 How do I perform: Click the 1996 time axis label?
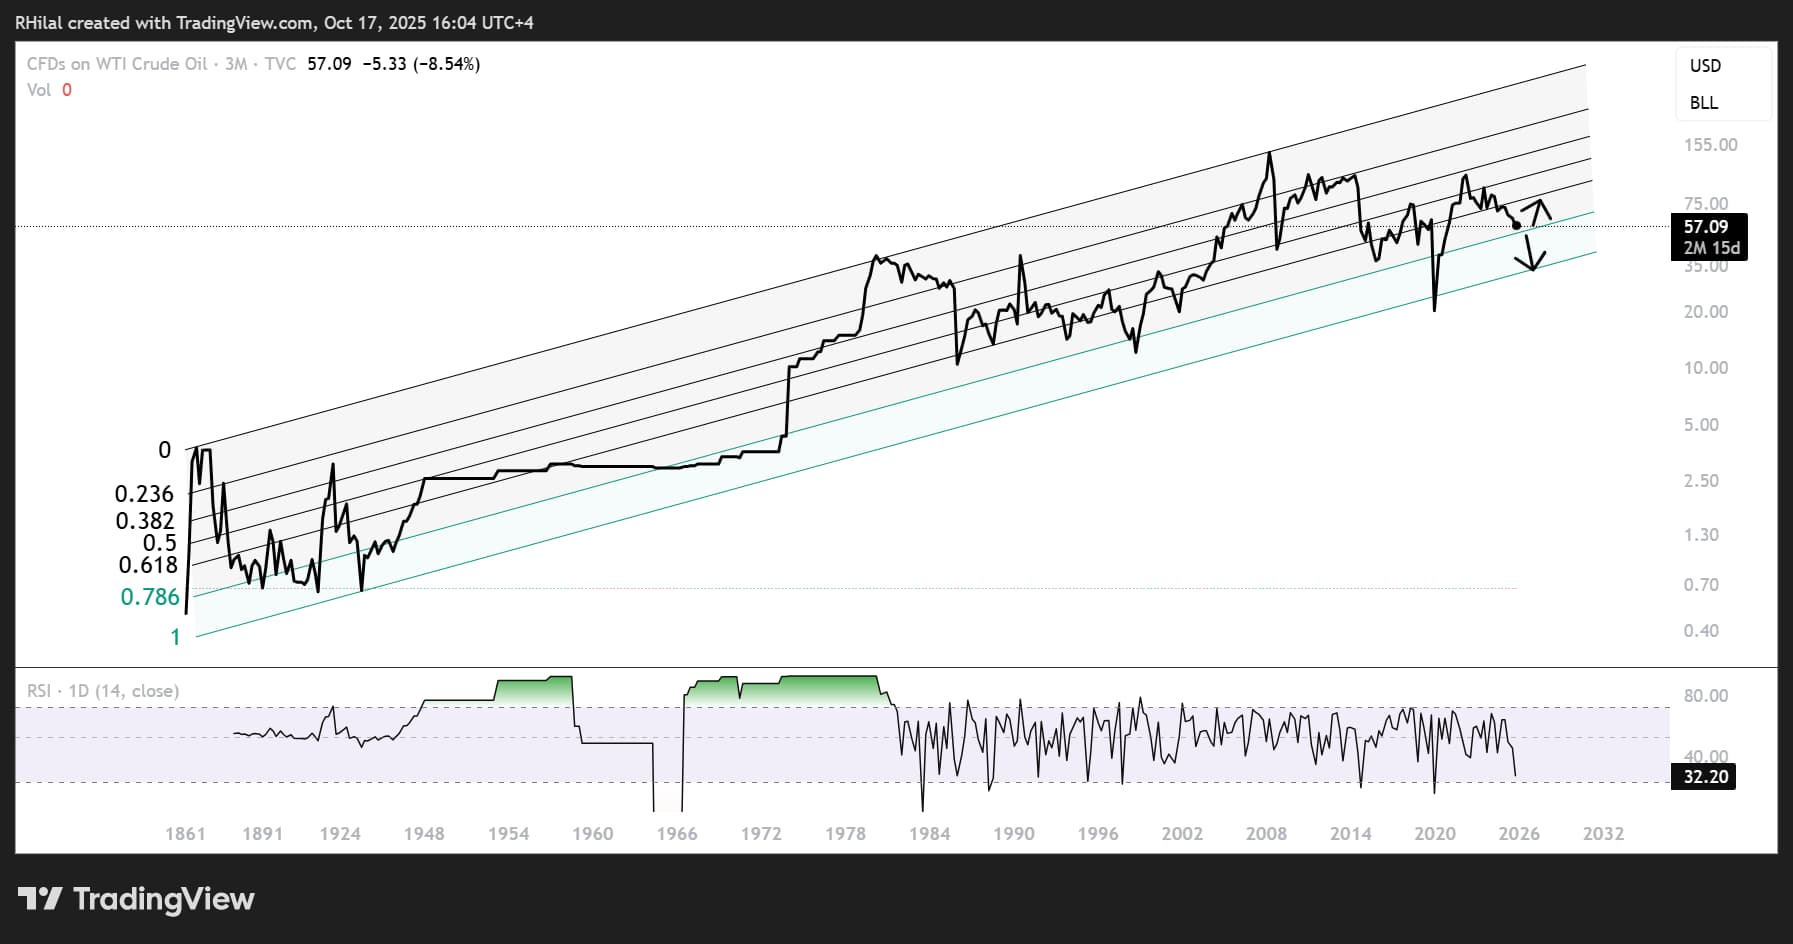1097,834
